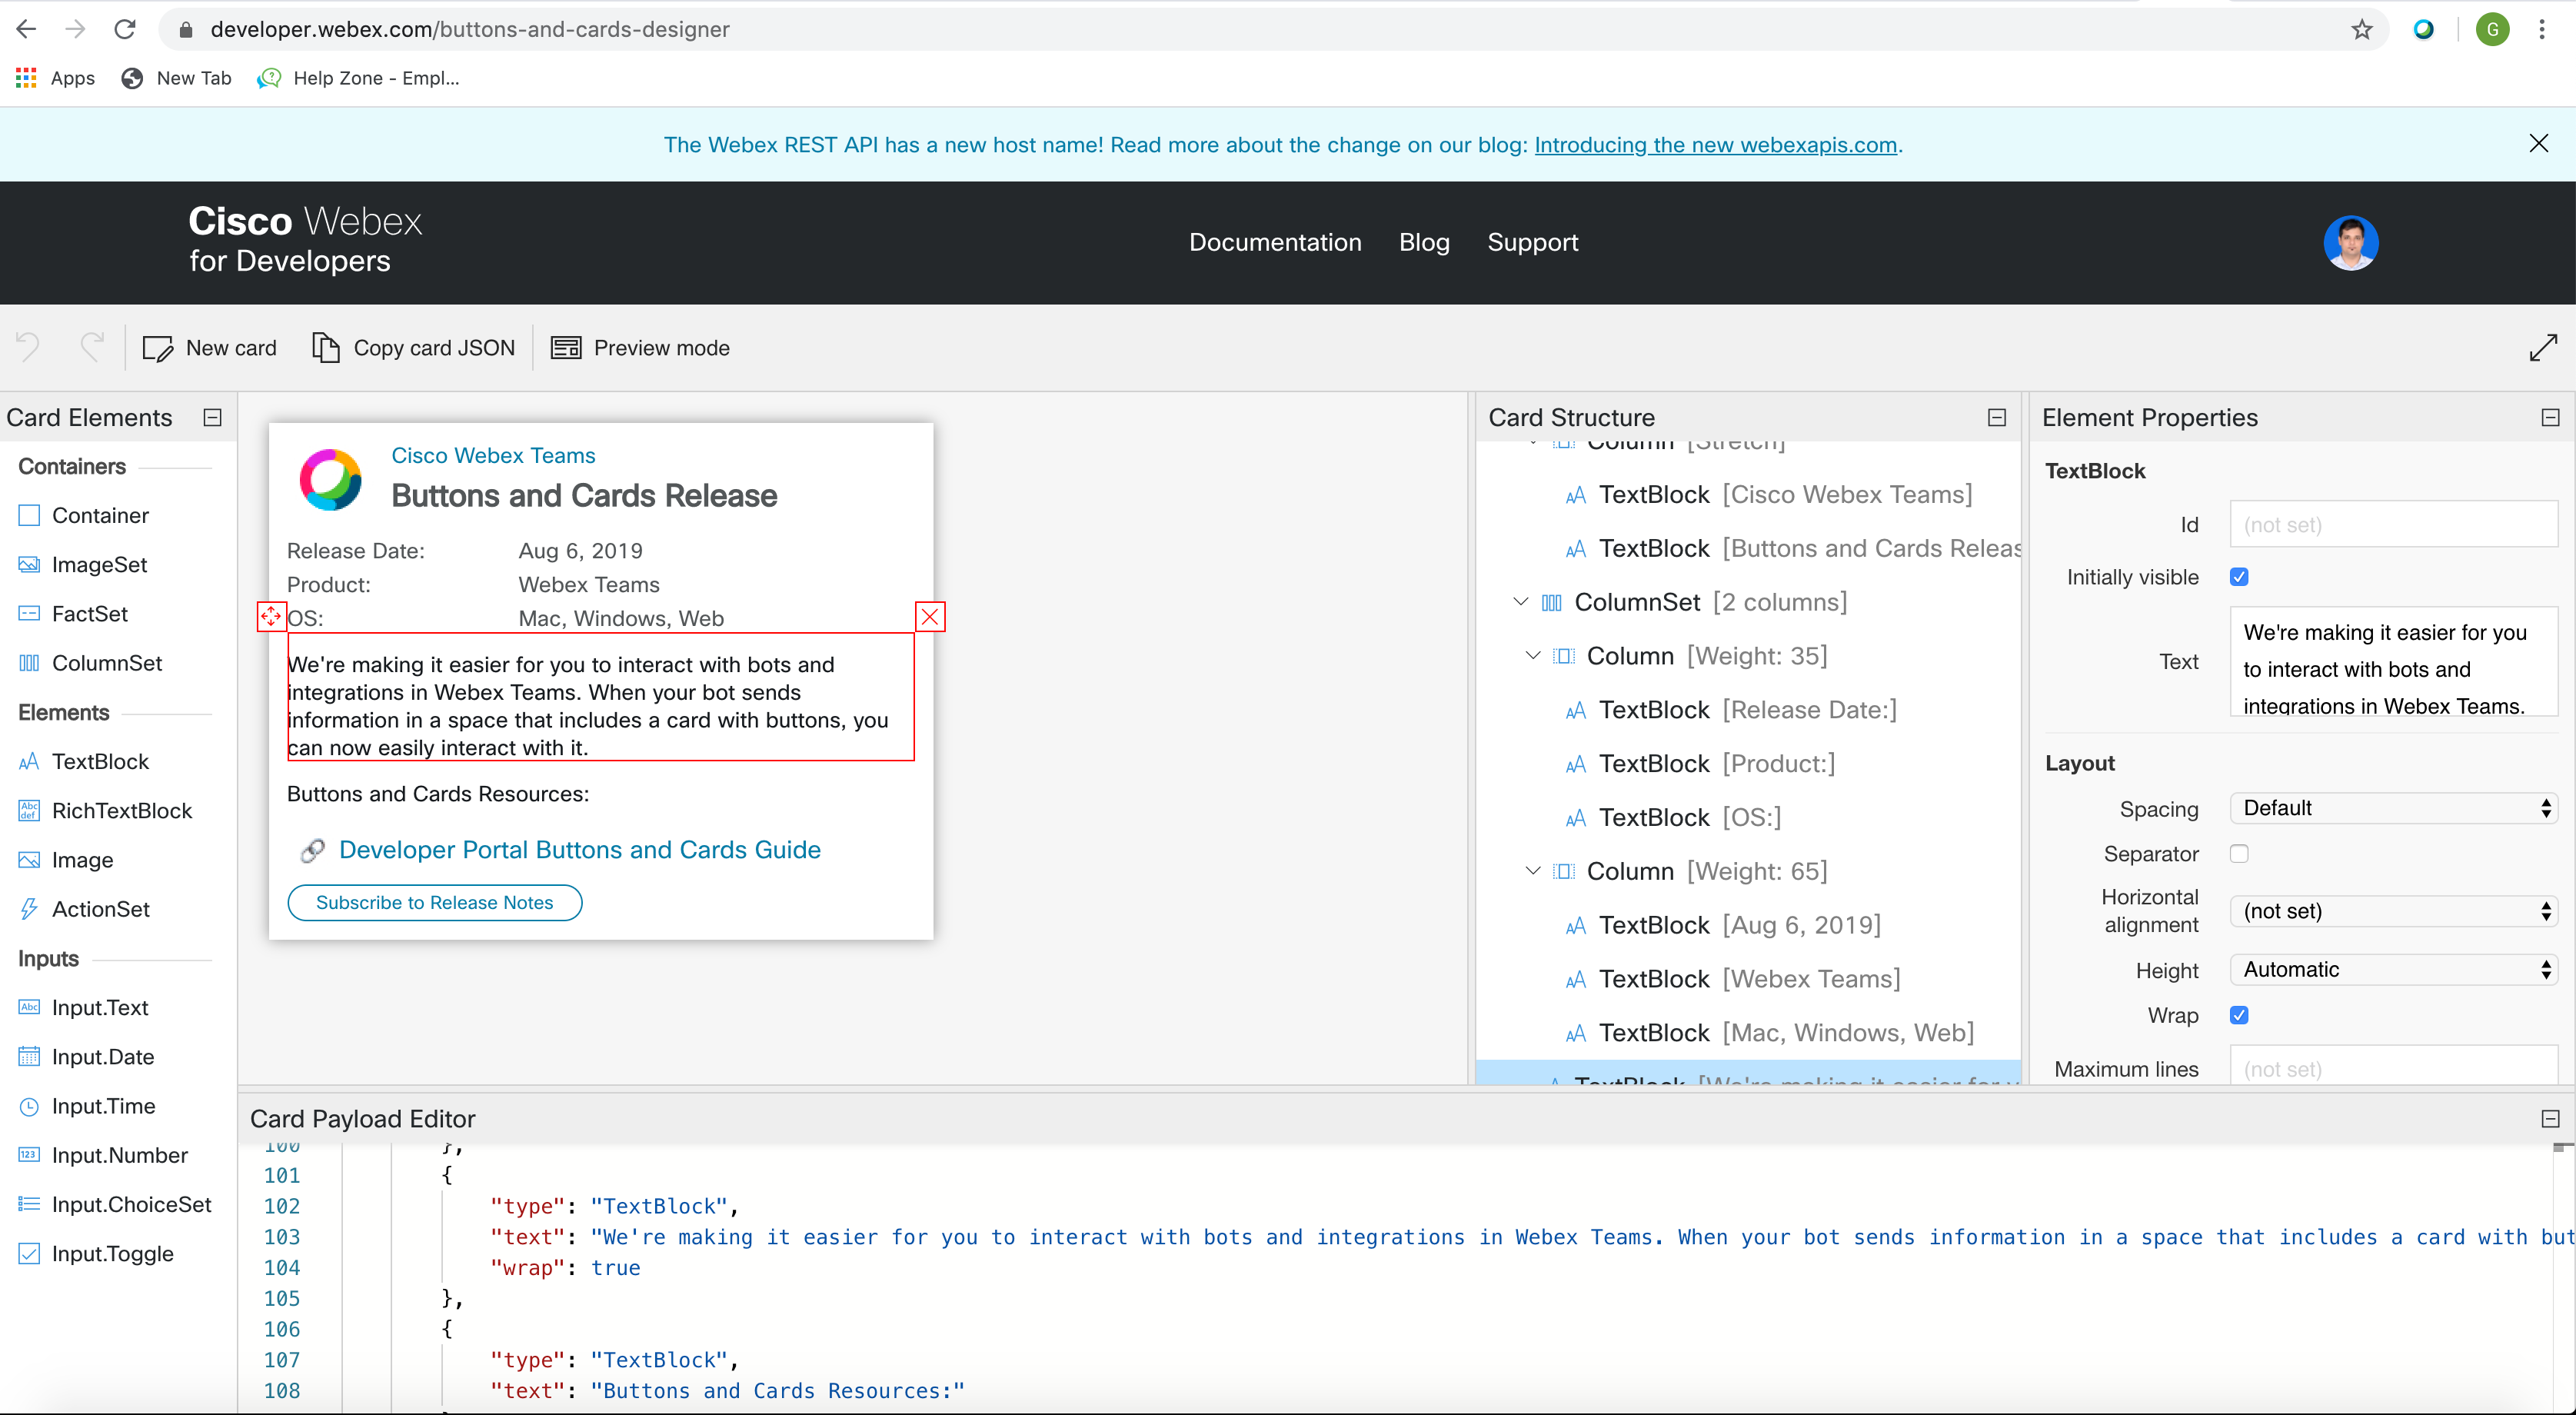Screen dimensions: 2576x1415
Task: Dismiss the API host name banner
Action: (2538, 143)
